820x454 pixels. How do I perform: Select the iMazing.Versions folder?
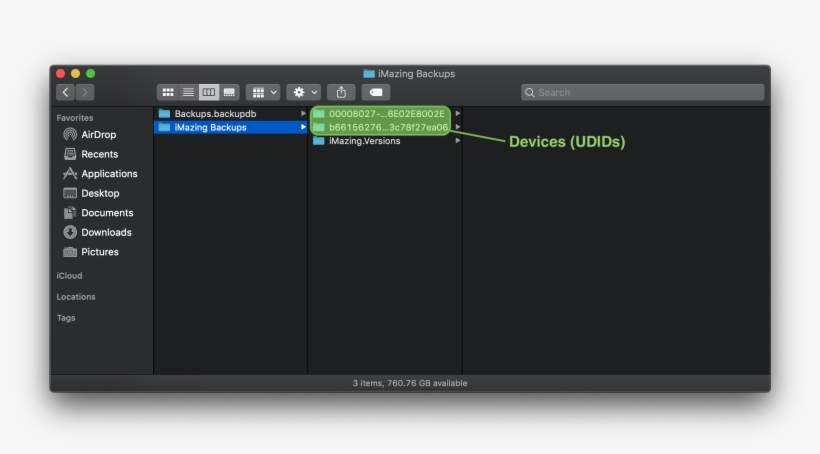click(385, 141)
